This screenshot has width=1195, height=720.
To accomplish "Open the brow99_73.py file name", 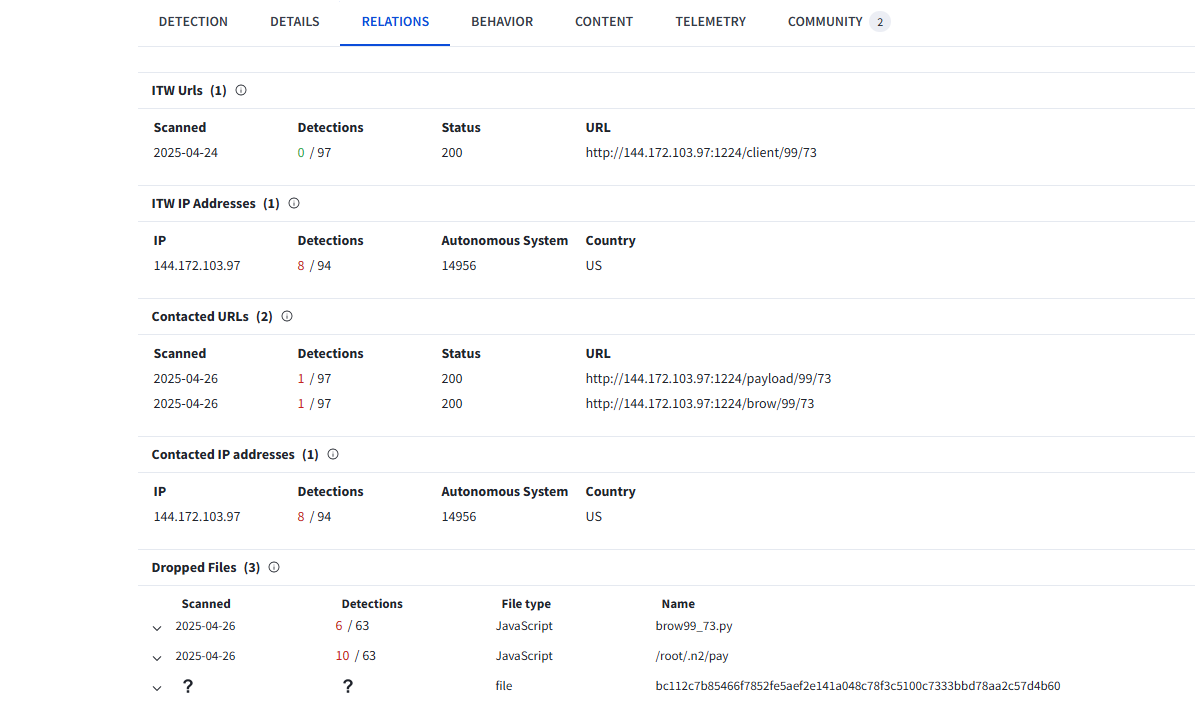I will (694, 626).
